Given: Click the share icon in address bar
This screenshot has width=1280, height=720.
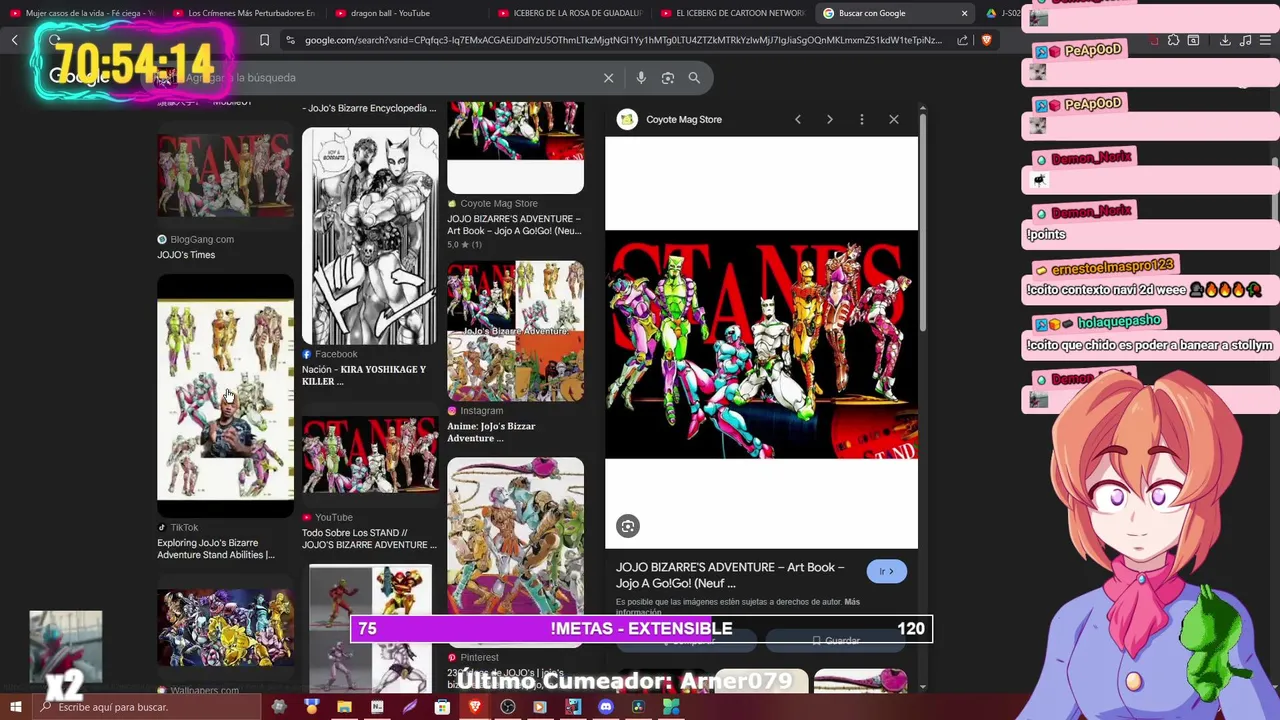Looking at the screenshot, I should click(x=962, y=40).
